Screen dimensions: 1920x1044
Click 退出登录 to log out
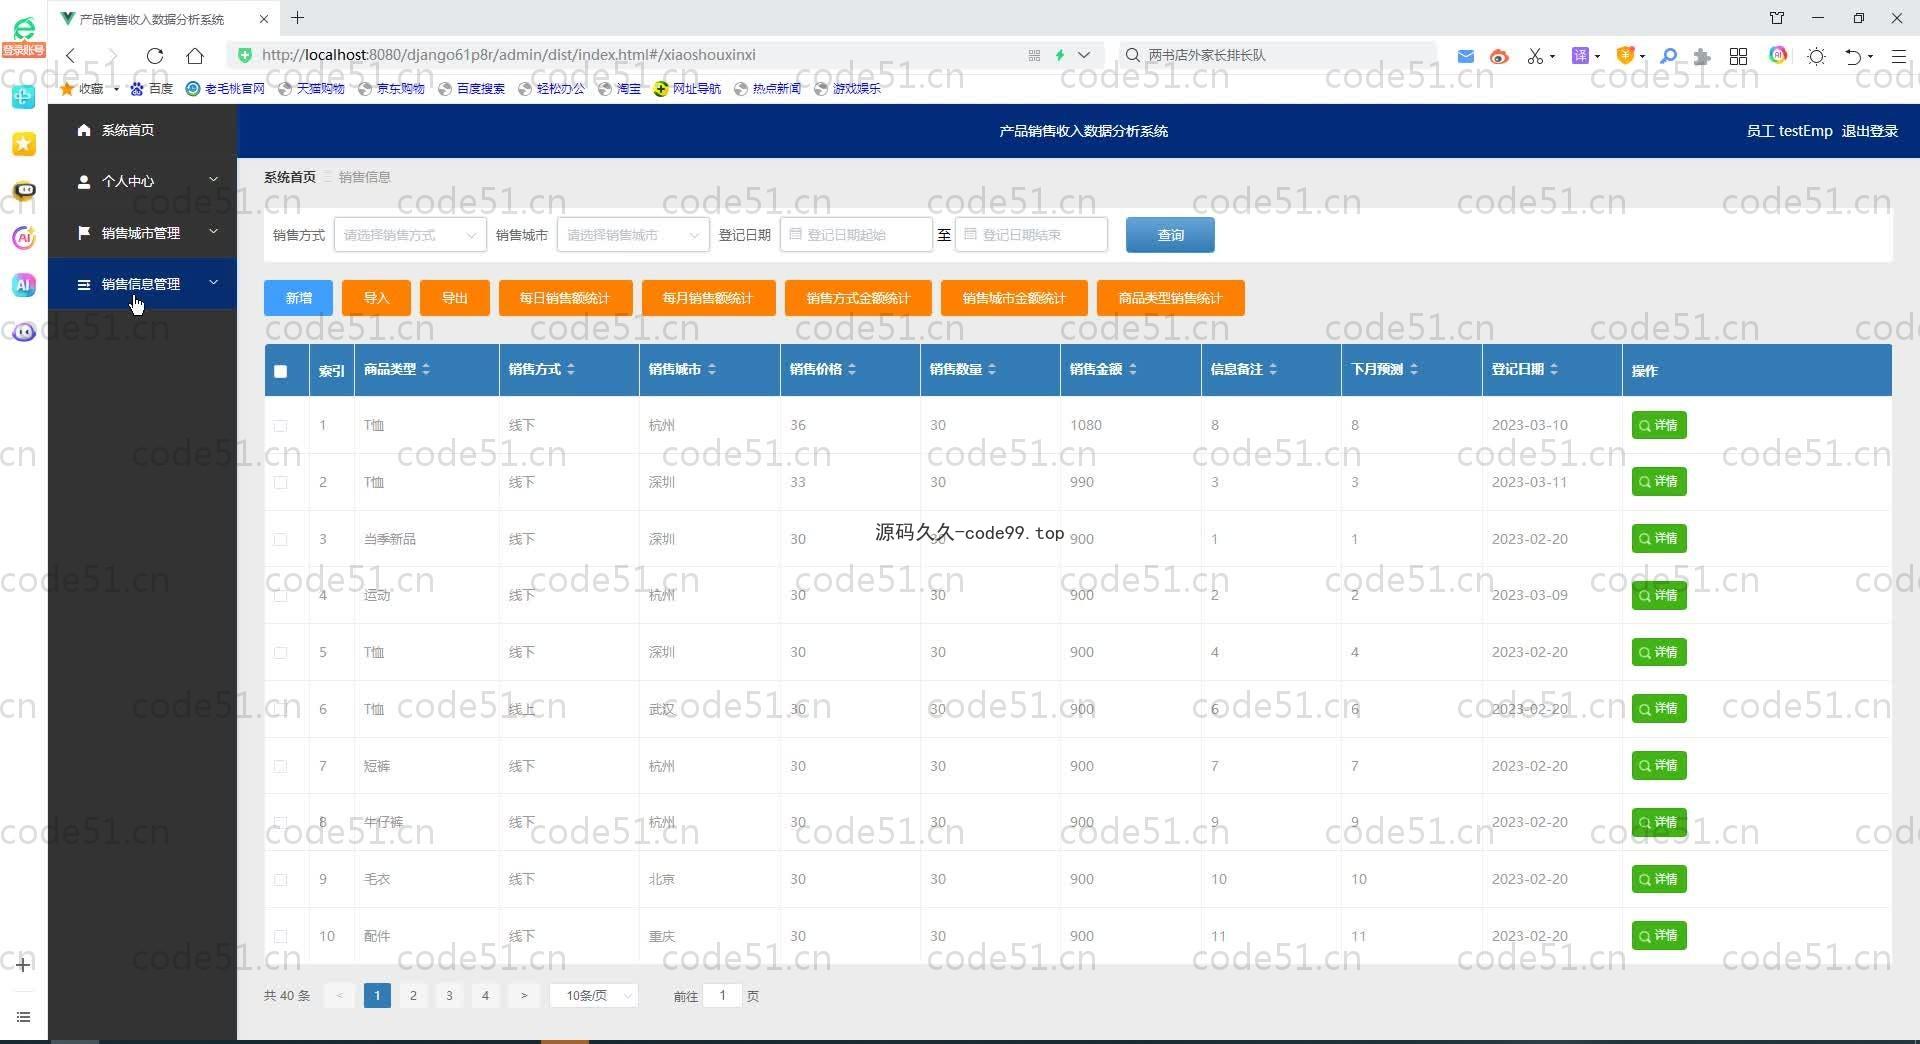pyautogui.click(x=1869, y=131)
